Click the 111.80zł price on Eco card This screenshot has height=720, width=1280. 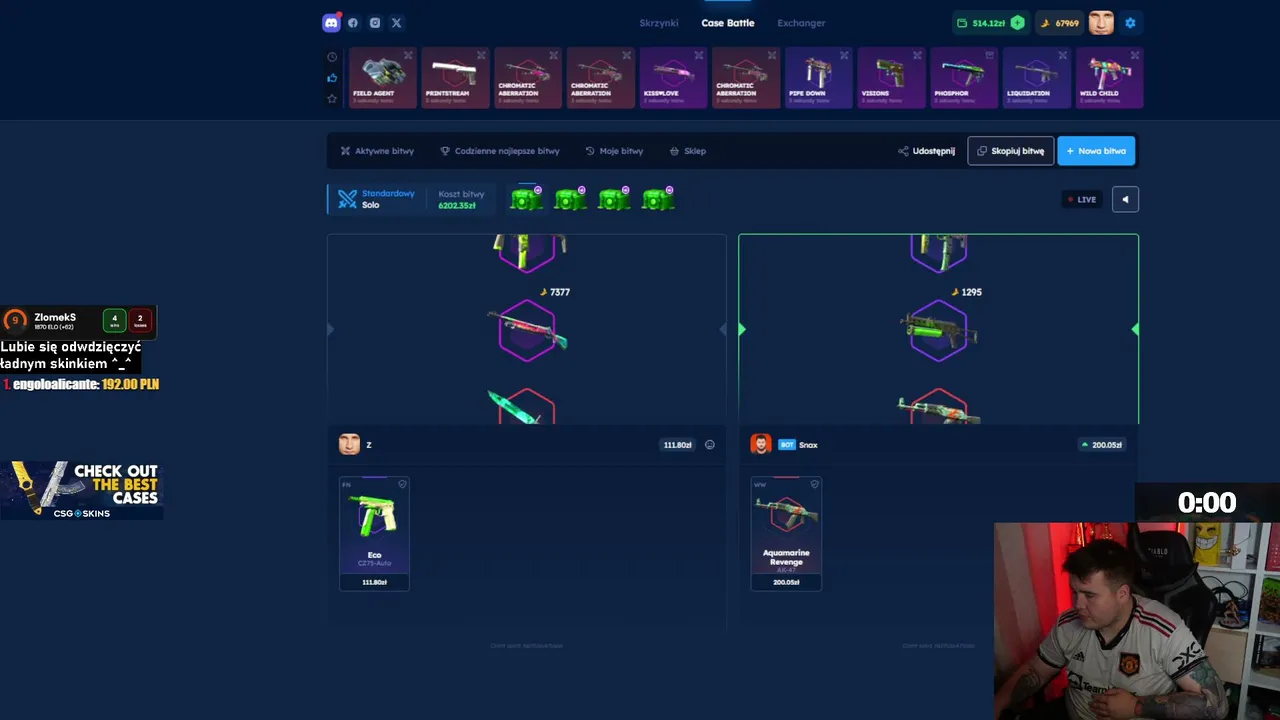point(374,582)
